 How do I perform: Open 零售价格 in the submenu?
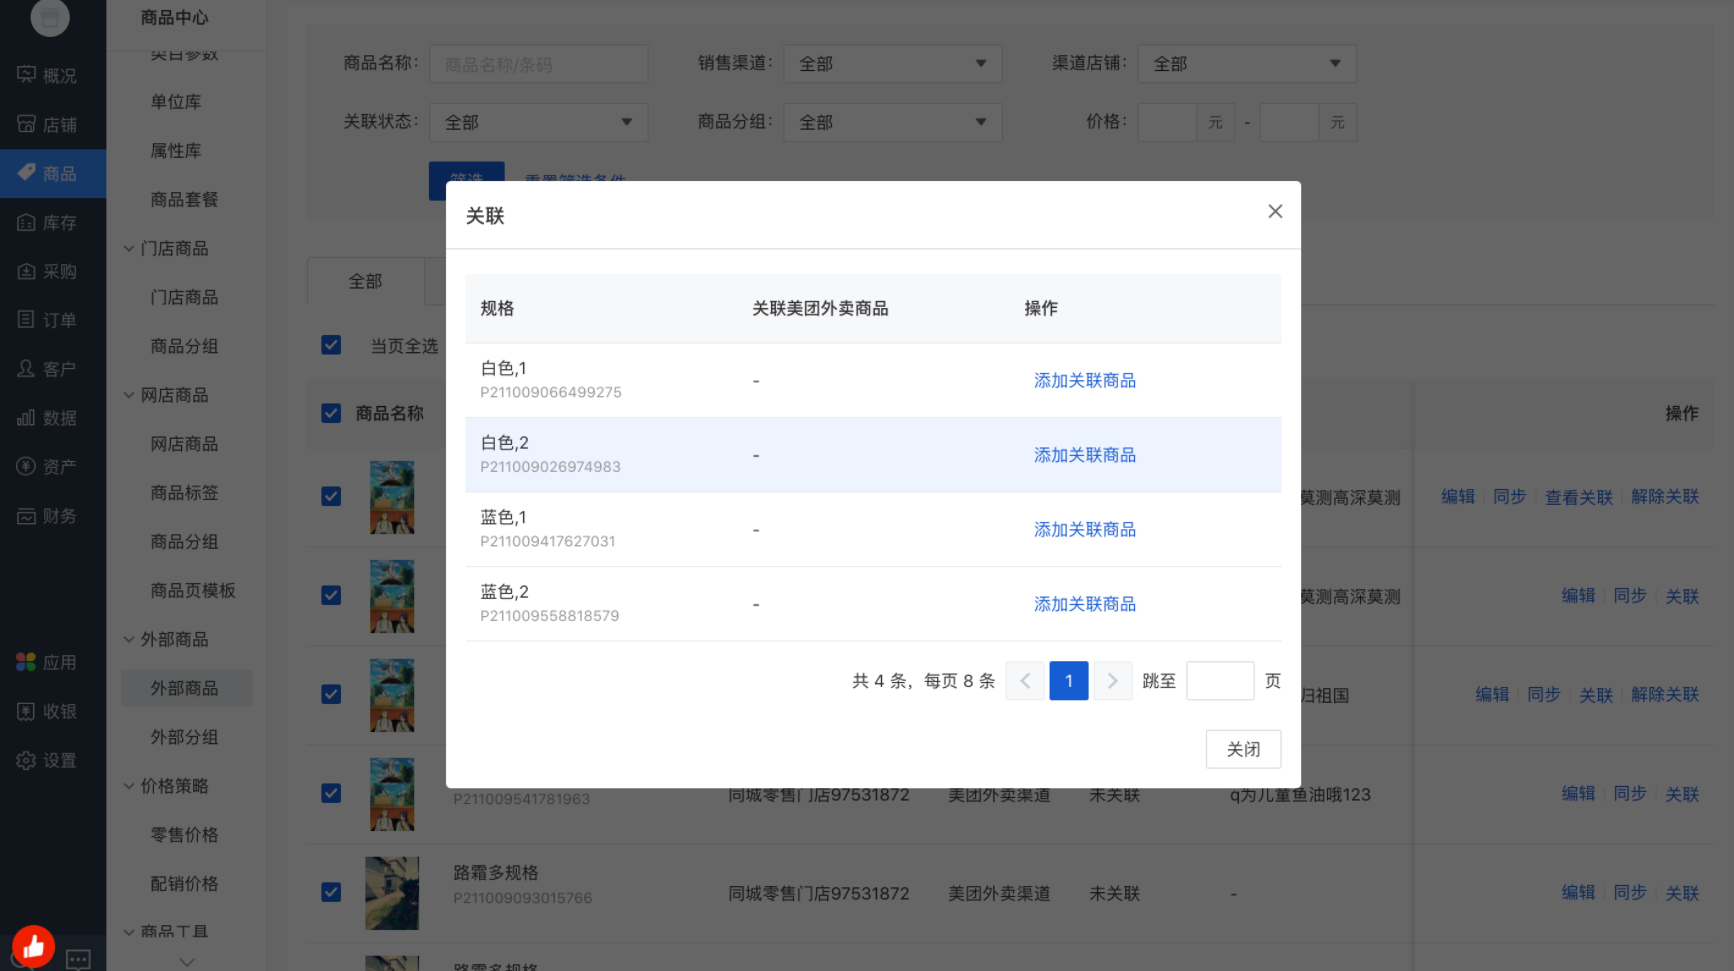pos(184,835)
